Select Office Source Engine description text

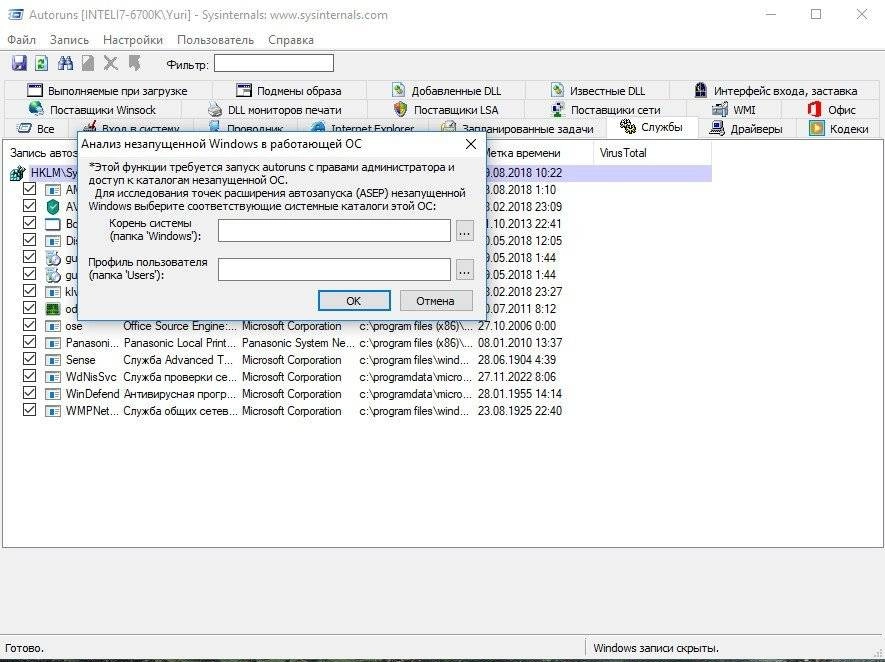(180, 326)
